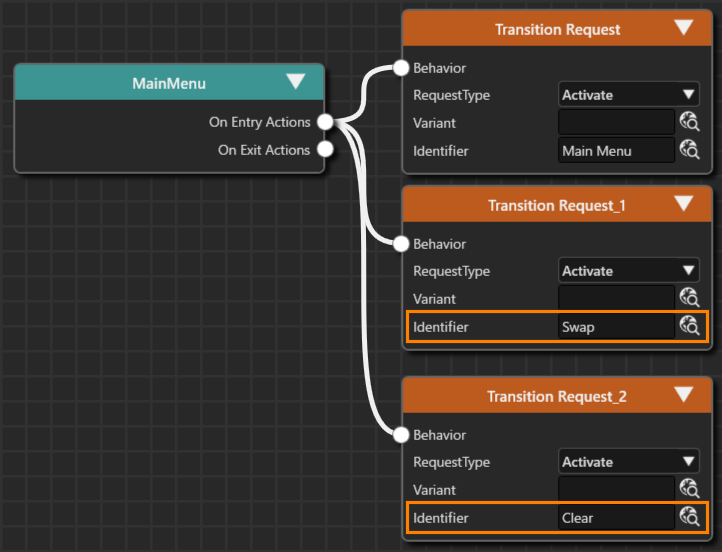Viewport: 722px width, 552px height.
Task: Click the On Entry Actions output port
Action: (325, 122)
